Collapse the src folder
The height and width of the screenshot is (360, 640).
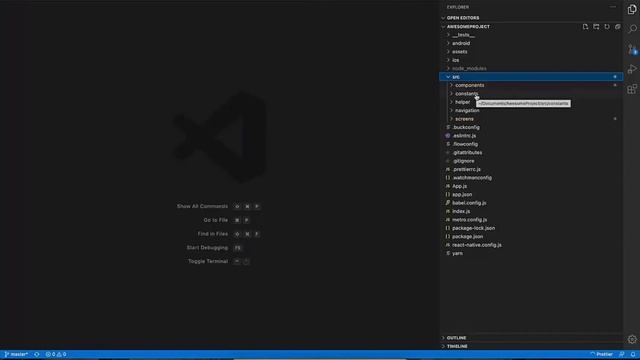(x=531, y=77)
